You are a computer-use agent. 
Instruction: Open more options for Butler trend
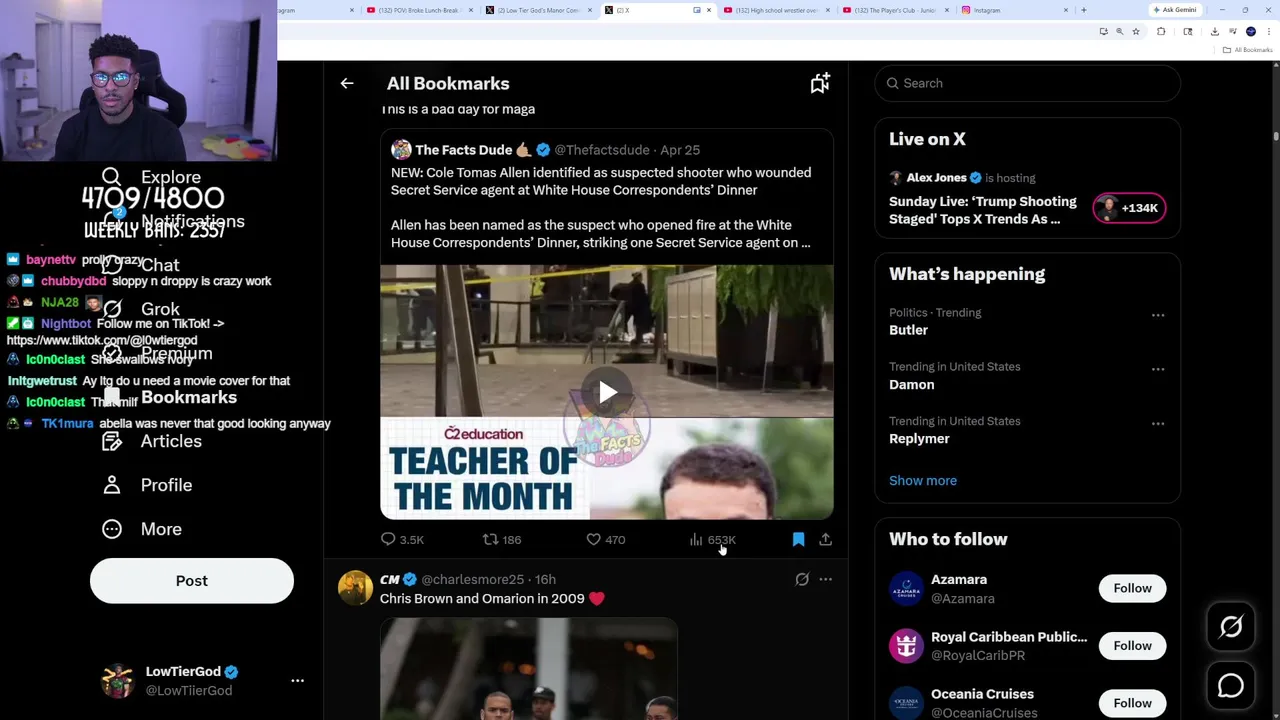(x=1158, y=315)
